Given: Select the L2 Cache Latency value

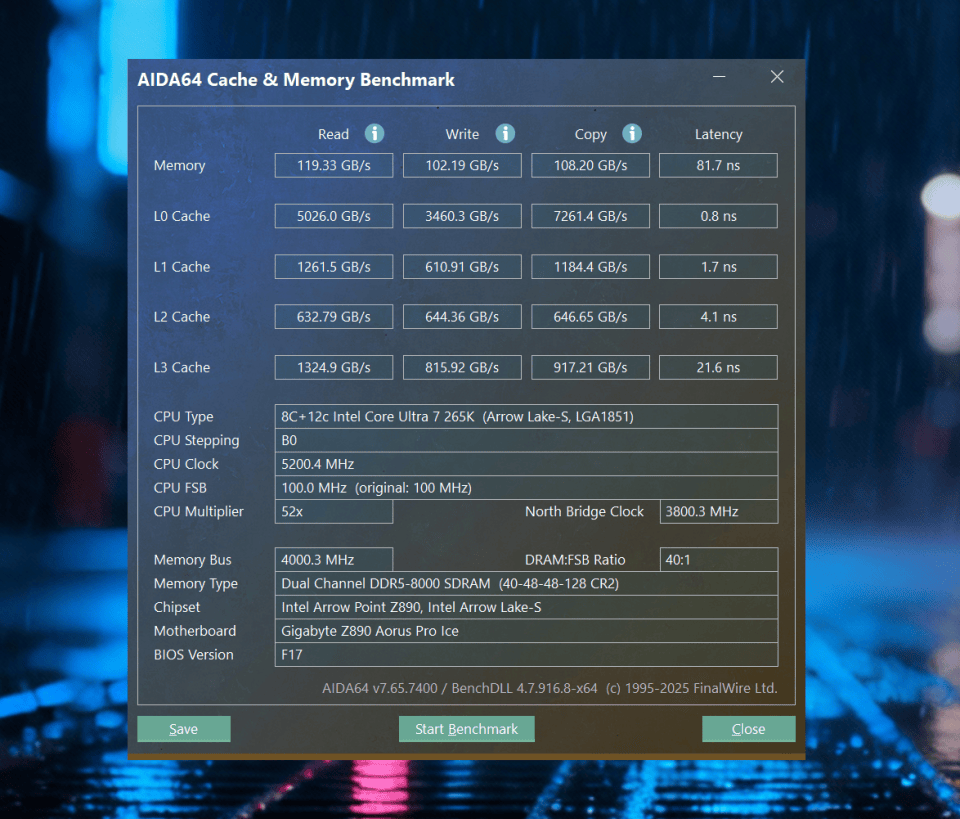Looking at the screenshot, I should tap(718, 316).
